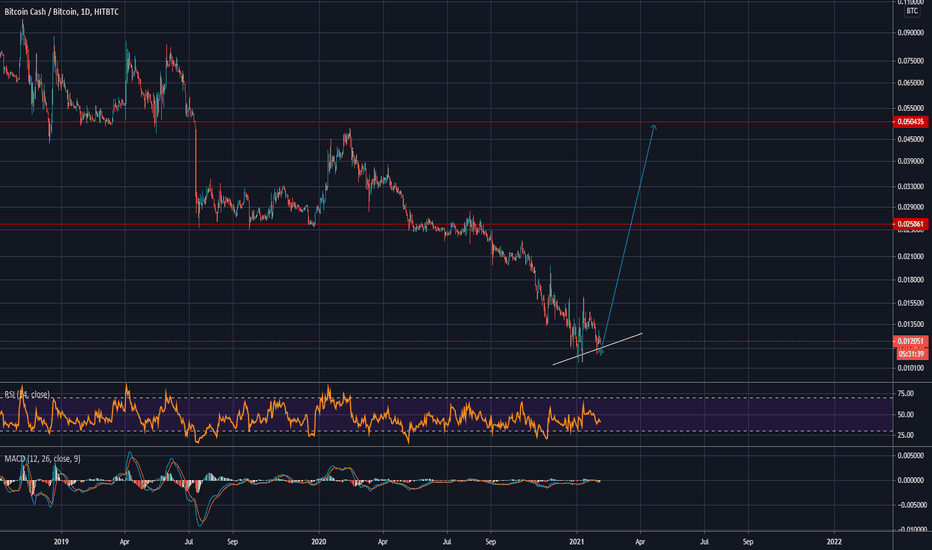932x550 pixels.
Task: Select the upper red horizontal line at 0.050435
Action: [446, 122]
